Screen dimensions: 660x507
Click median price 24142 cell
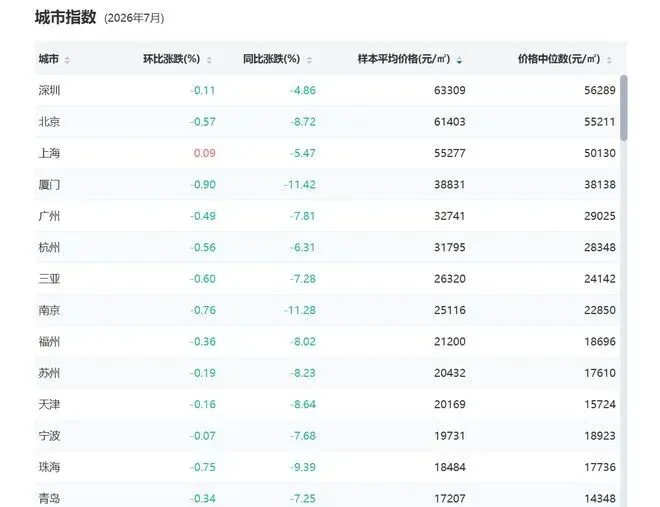(600, 279)
